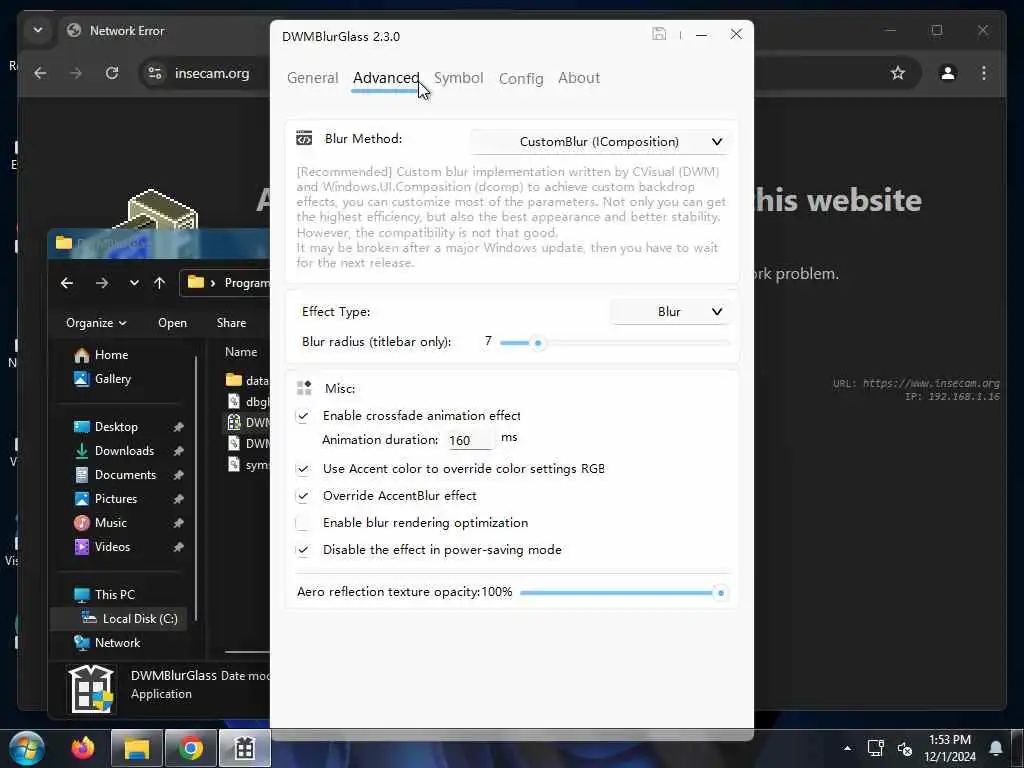Open Videos in Explorer sidebar
Viewport: 1024px width, 768px height.
(x=102, y=547)
